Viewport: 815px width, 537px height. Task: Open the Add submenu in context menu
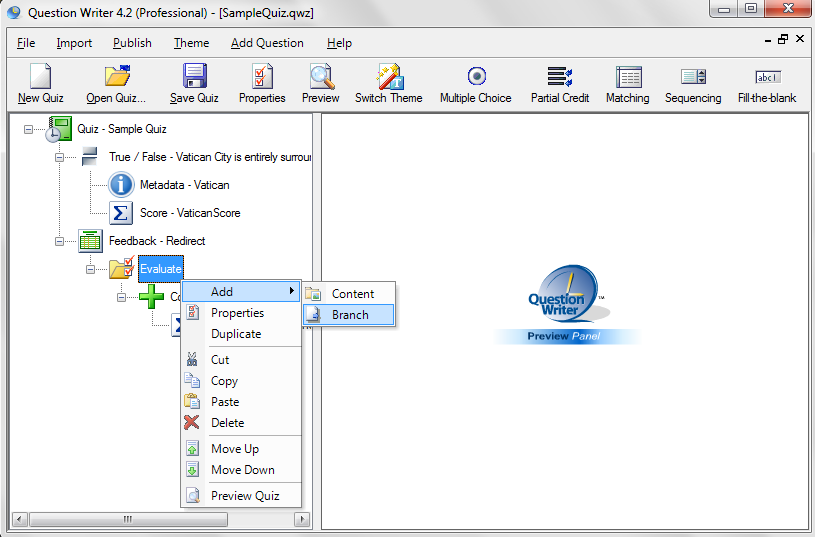(242, 292)
